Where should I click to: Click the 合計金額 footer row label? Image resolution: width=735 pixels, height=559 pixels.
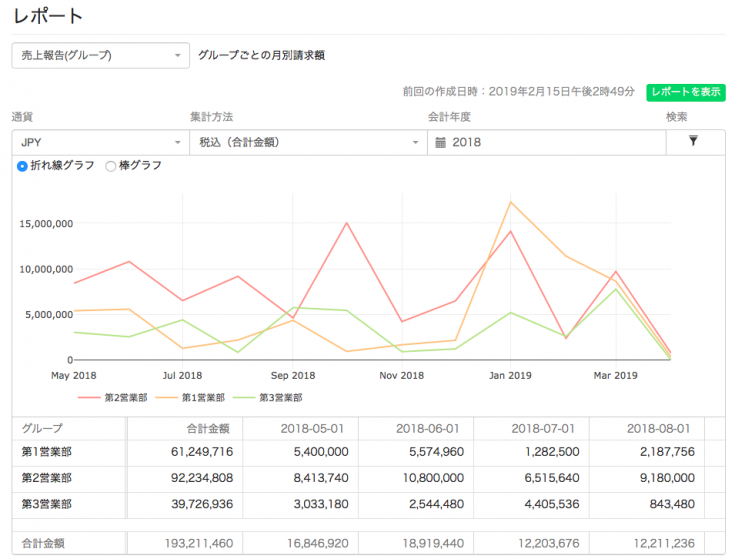point(43,544)
